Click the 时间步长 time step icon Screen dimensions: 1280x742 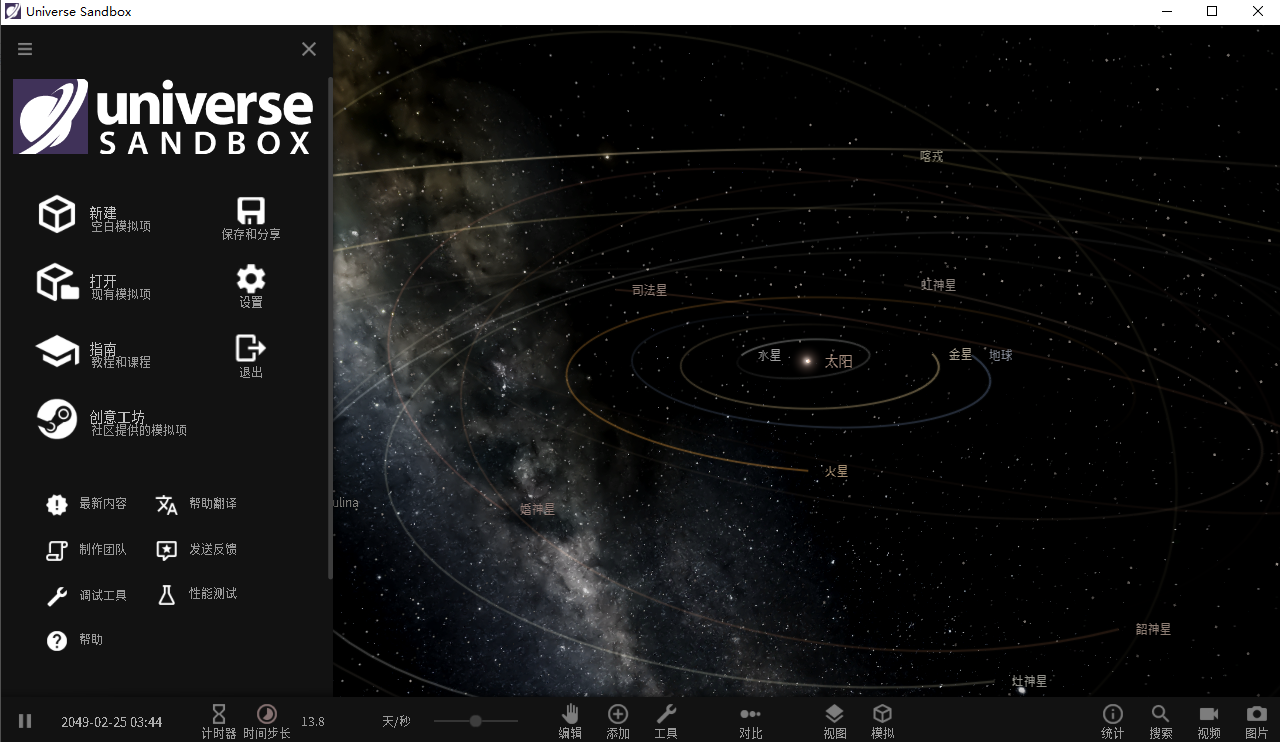tap(267, 714)
